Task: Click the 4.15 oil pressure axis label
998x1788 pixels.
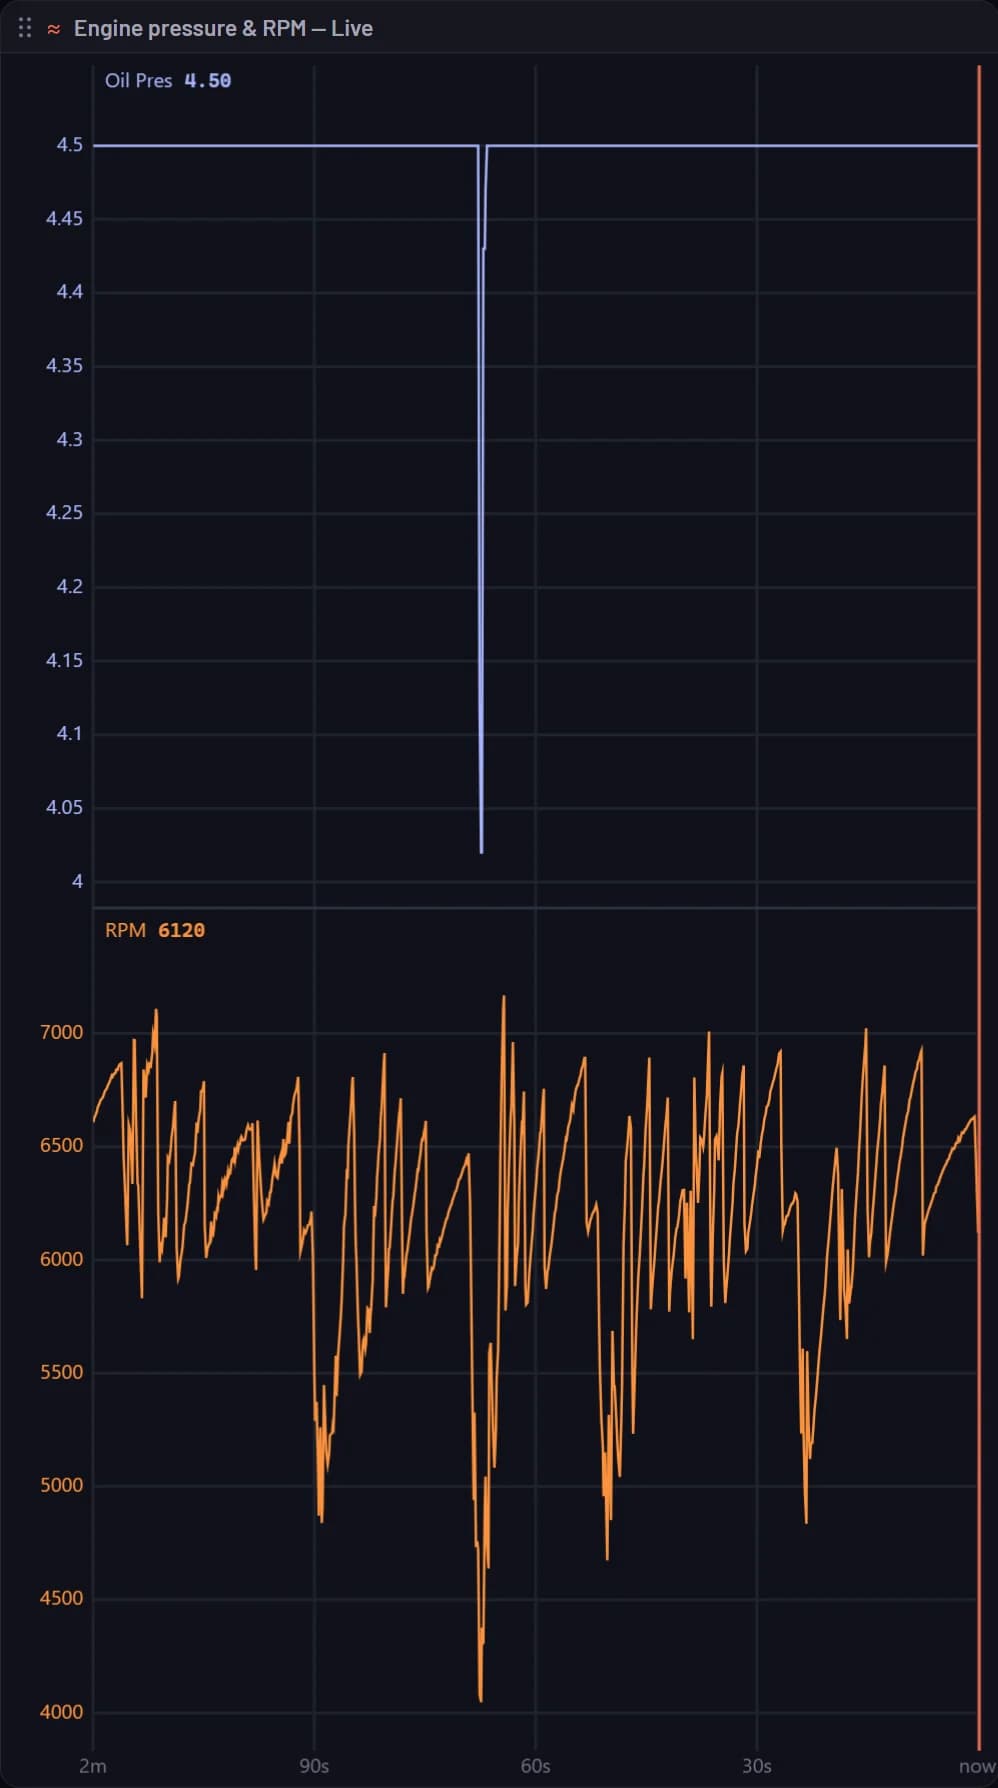Action: pos(65,661)
